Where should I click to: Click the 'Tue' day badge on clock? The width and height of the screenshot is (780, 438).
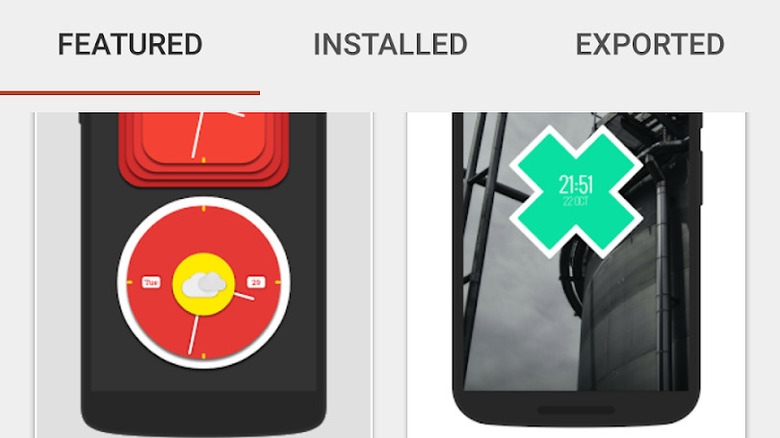click(151, 282)
